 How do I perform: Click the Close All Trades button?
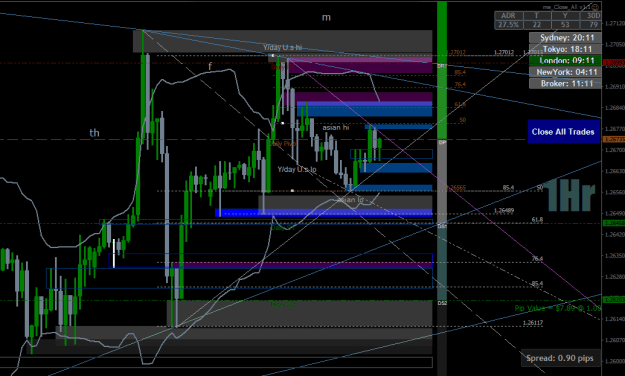point(564,132)
